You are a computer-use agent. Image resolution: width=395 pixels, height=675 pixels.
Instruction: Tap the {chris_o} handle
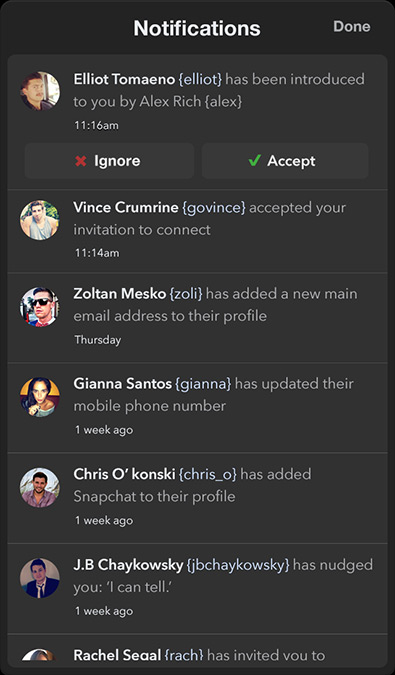(207, 474)
